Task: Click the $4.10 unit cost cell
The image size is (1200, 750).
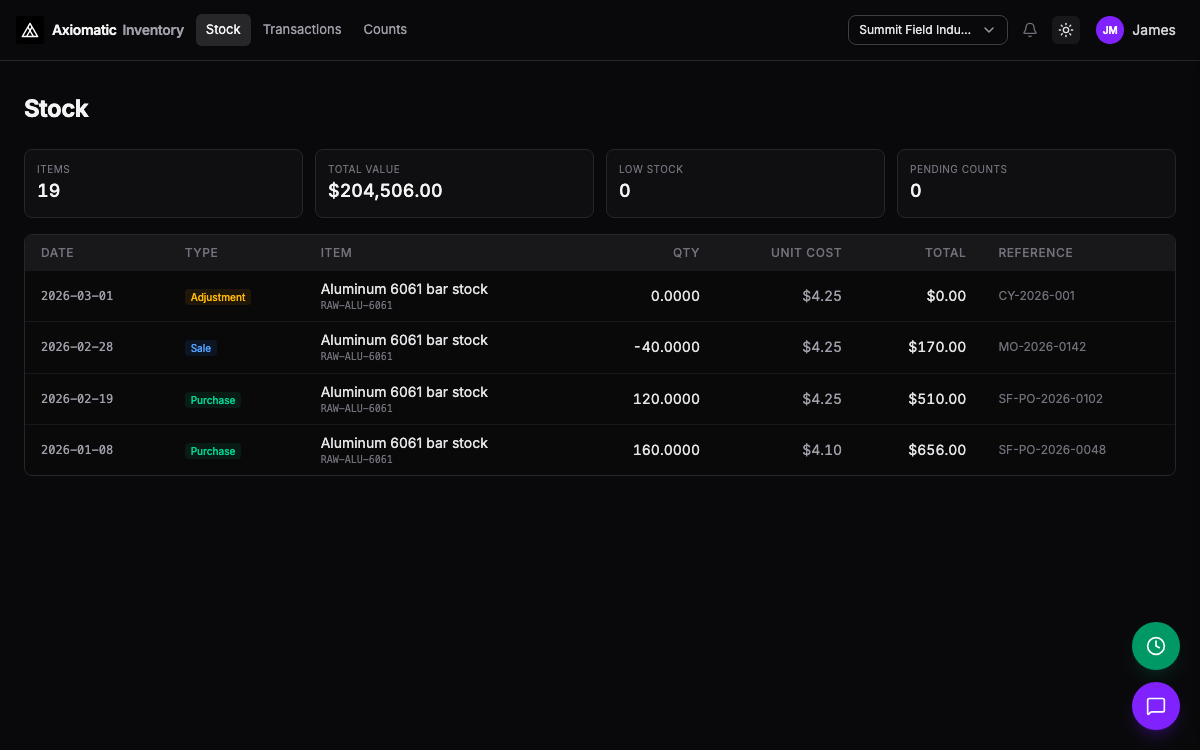Action: [x=822, y=450]
